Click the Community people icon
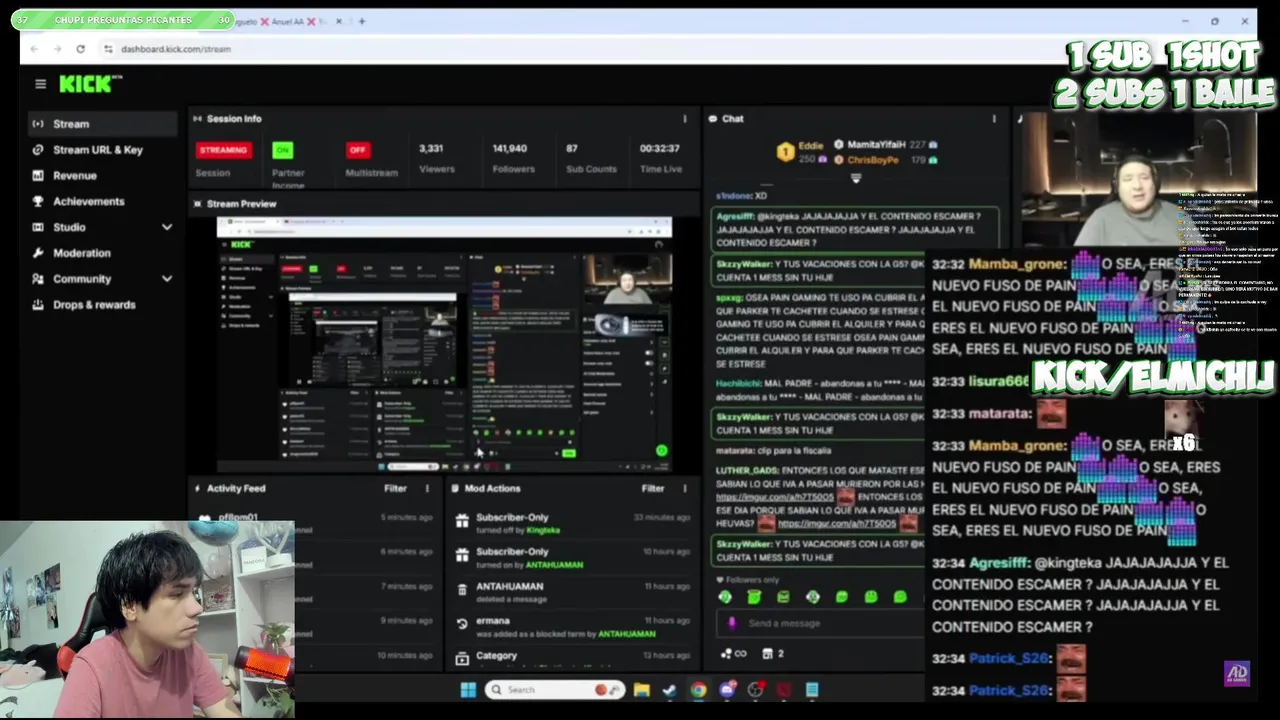The width and height of the screenshot is (1280, 720). pyautogui.click(x=38, y=279)
